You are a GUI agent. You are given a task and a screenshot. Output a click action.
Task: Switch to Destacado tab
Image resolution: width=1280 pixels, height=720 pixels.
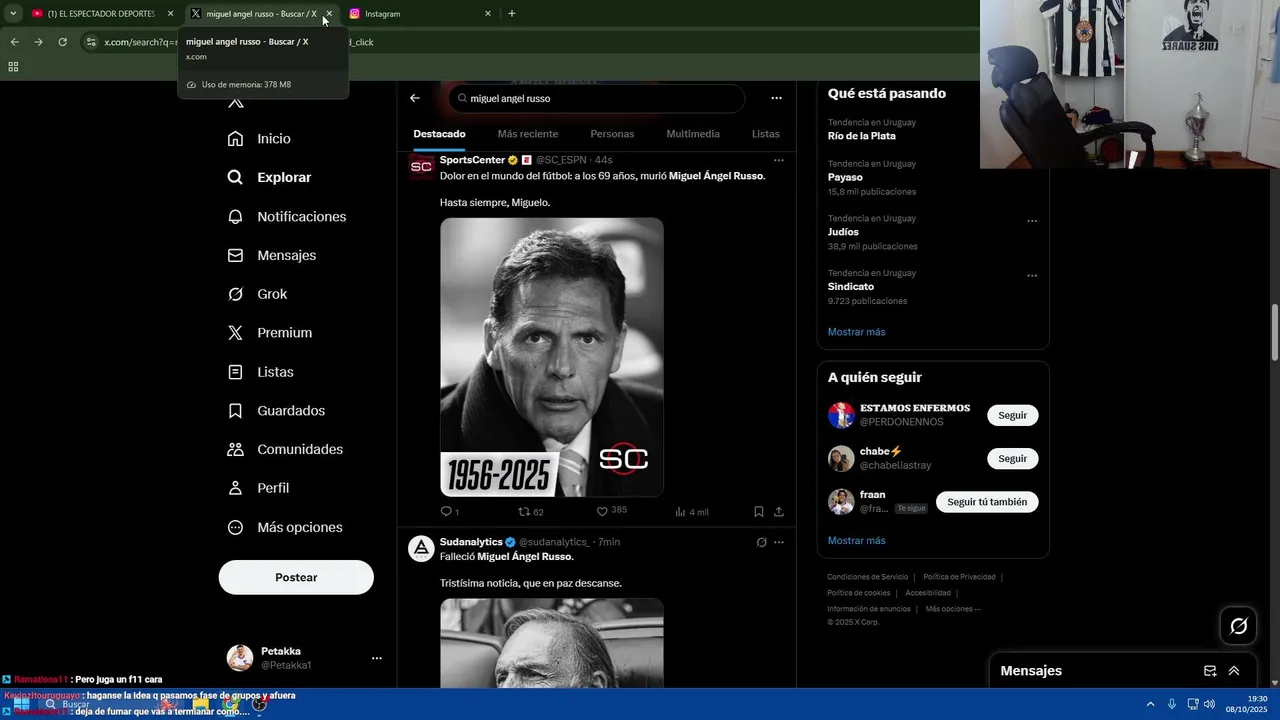point(439,134)
